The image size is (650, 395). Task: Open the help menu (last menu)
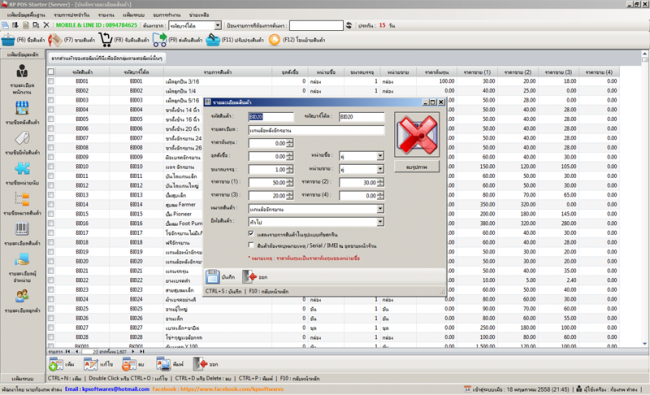[199, 15]
